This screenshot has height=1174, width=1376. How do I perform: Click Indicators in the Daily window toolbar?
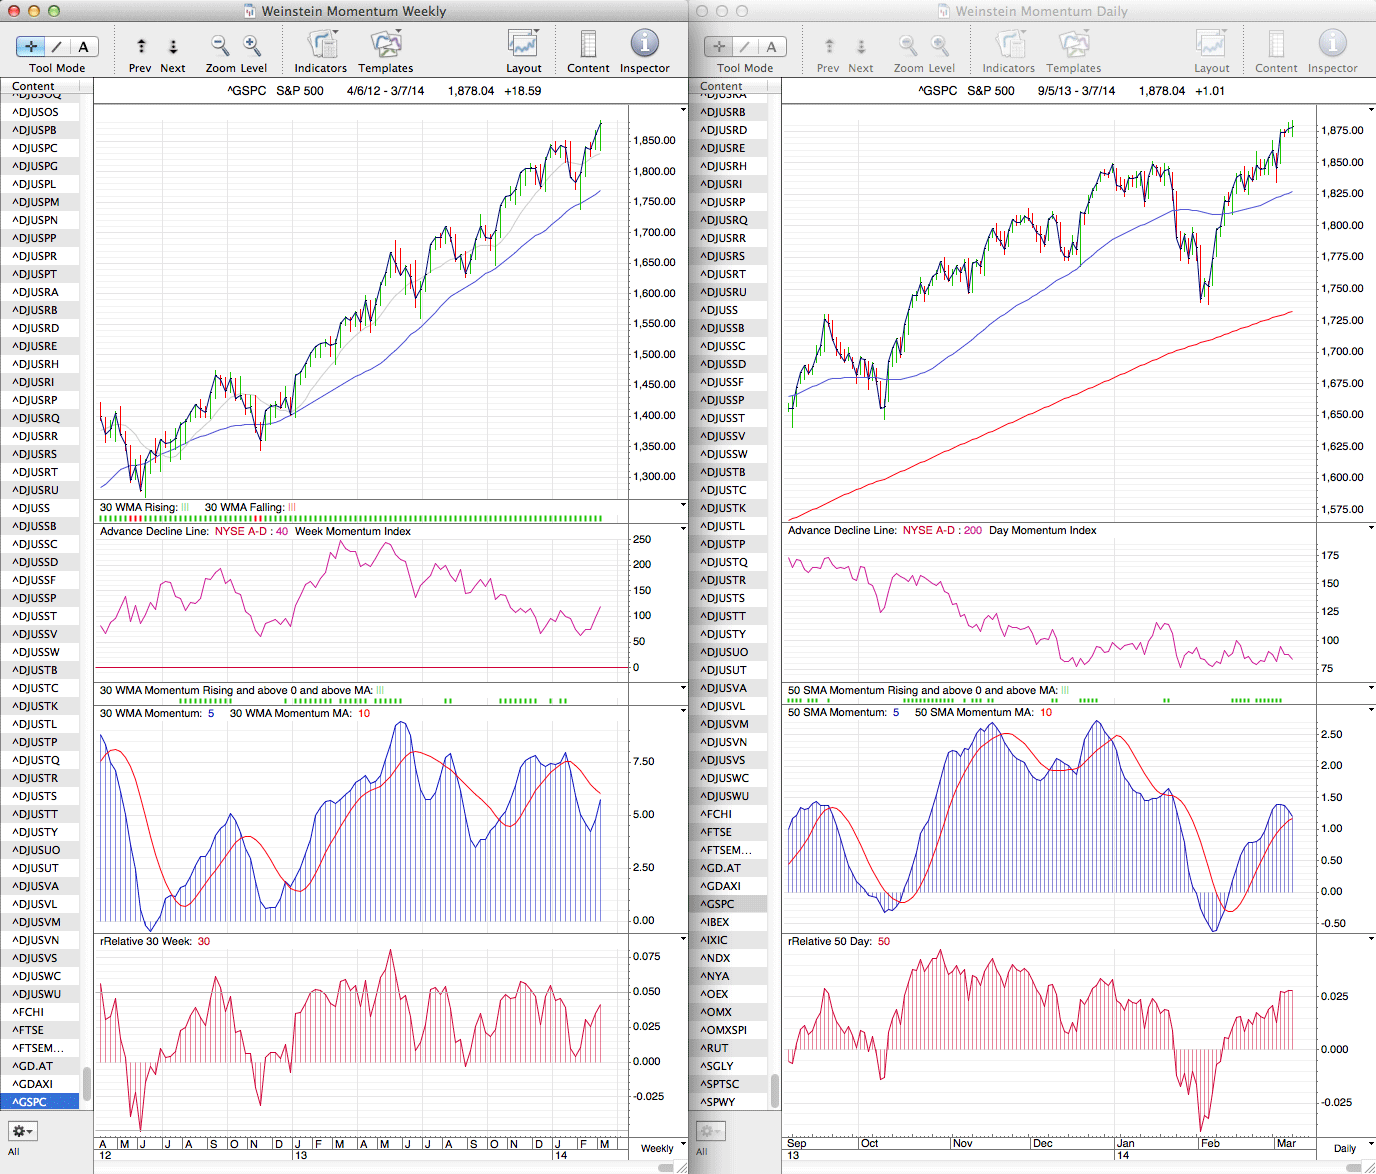(x=1008, y=45)
